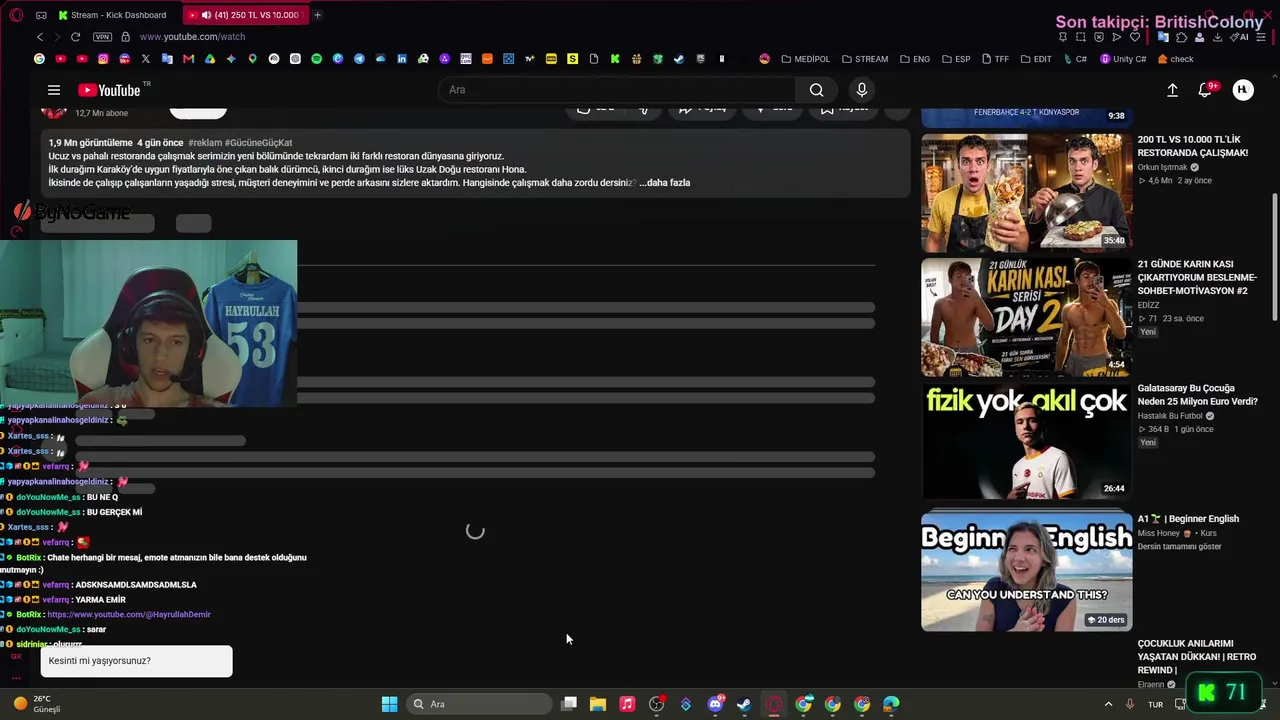
Task: Expand the ENG bookmarks folder
Action: [915, 59]
